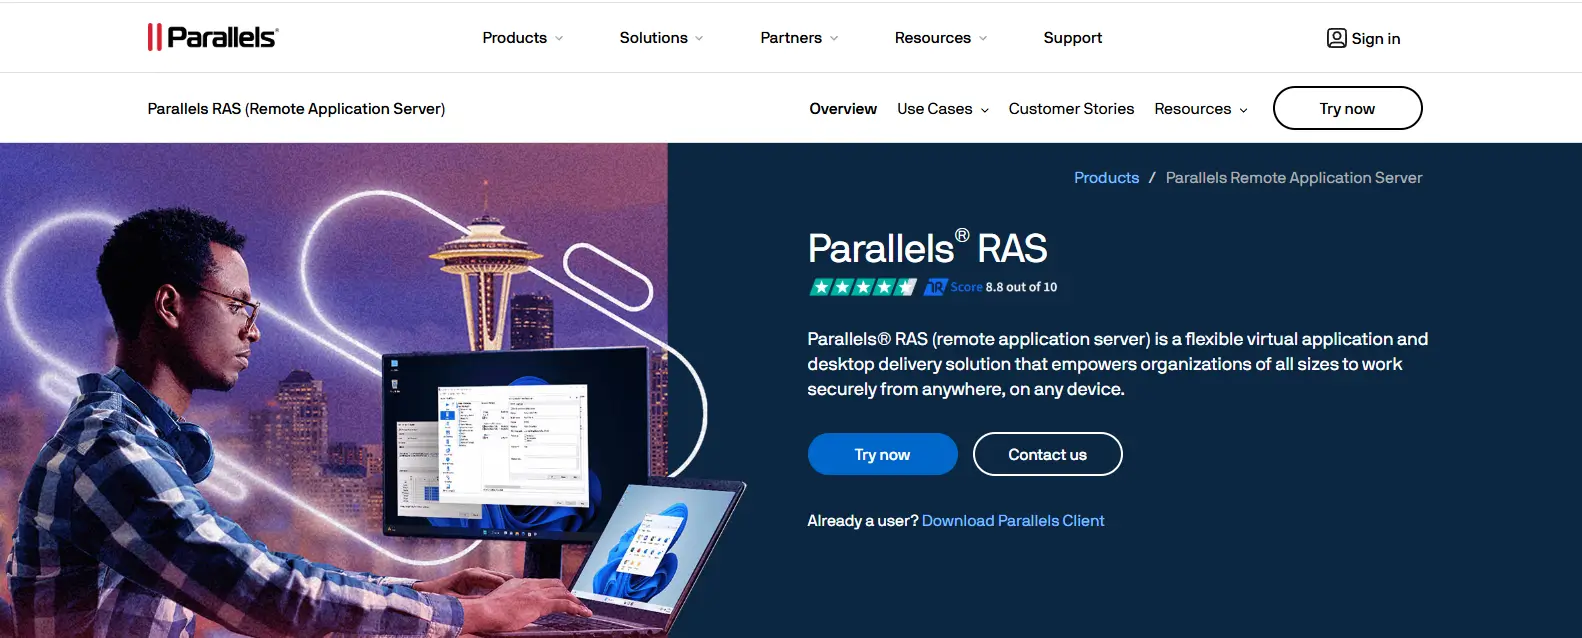Open Customer Stories
1582x638 pixels.
[x=1071, y=109]
